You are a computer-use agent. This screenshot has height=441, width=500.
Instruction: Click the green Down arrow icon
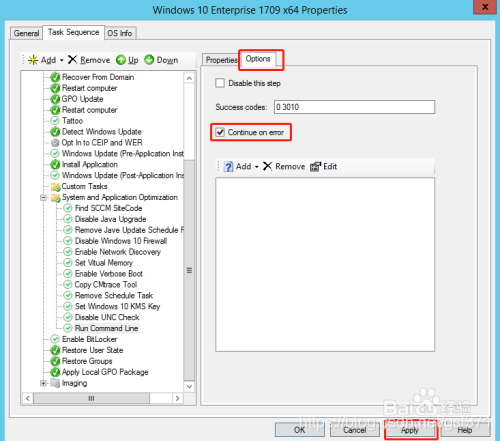149,60
